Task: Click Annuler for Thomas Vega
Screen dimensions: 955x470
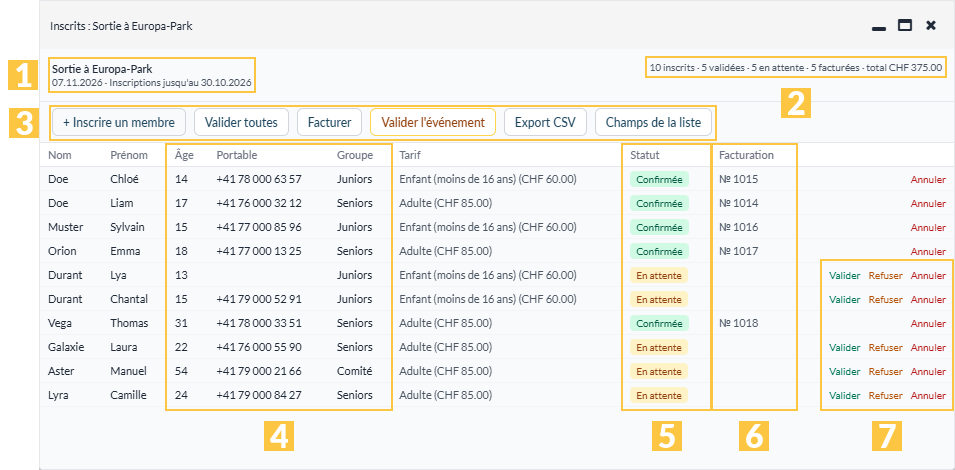Action: point(928,324)
